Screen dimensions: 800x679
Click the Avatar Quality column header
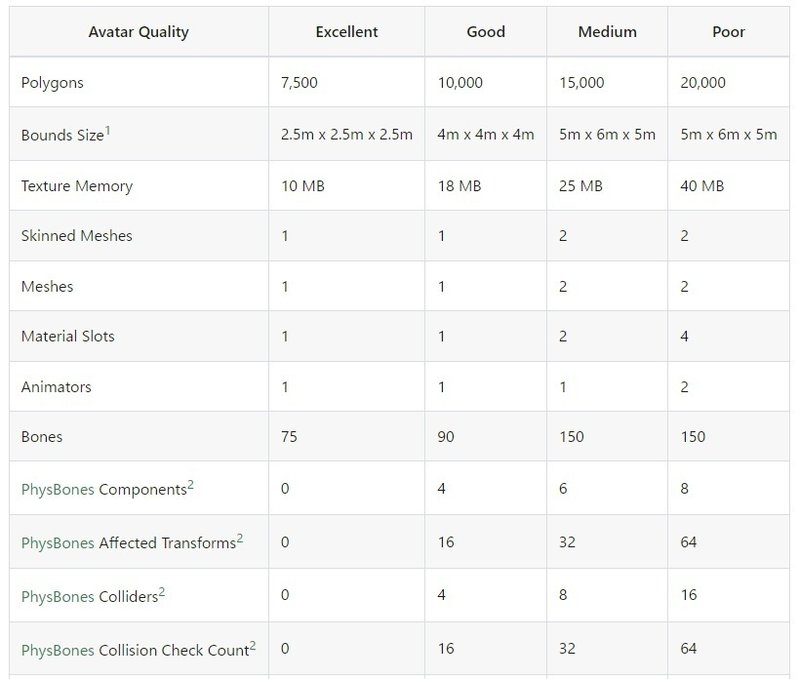pos(140,32)
